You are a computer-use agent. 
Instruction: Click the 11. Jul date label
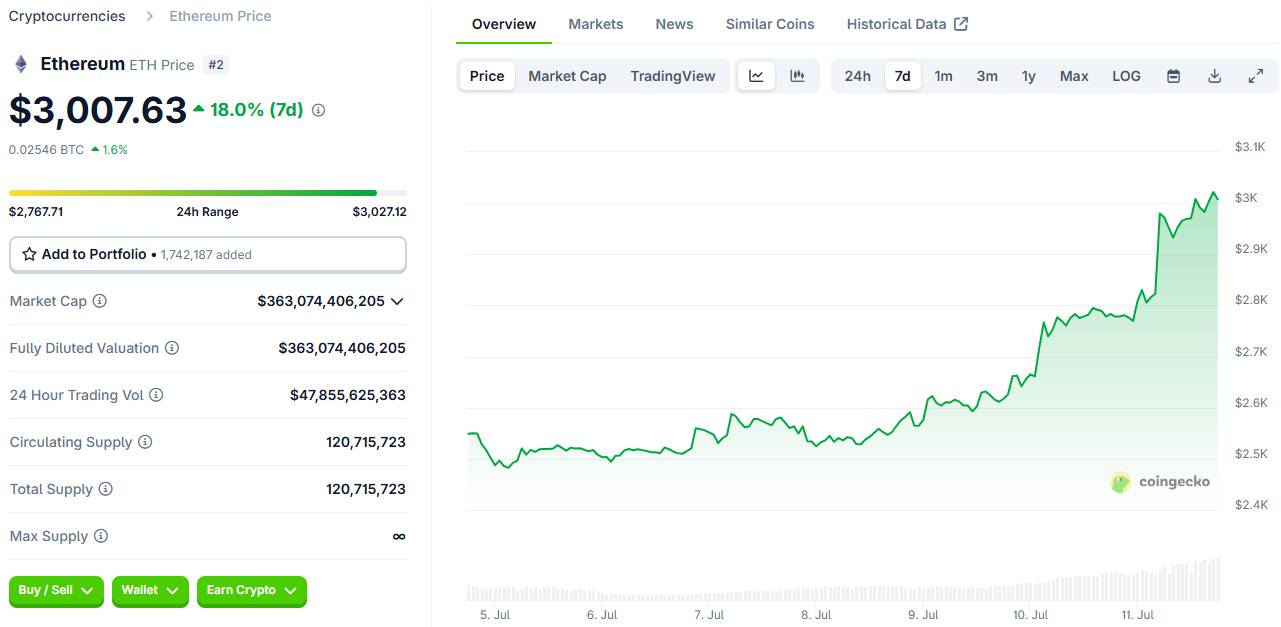[x=1138, y=615]
